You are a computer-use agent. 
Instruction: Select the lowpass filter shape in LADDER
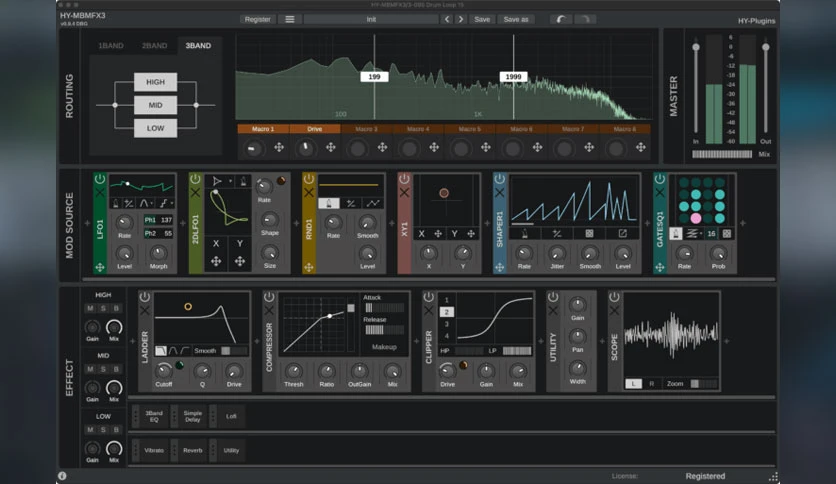coord(160,351)
